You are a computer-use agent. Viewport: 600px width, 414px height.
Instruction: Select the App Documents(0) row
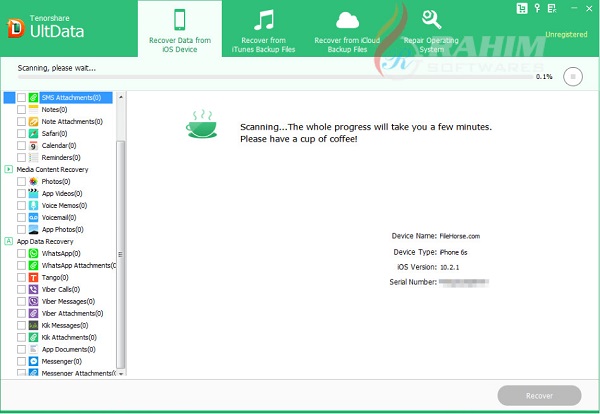tap(68, 349)
